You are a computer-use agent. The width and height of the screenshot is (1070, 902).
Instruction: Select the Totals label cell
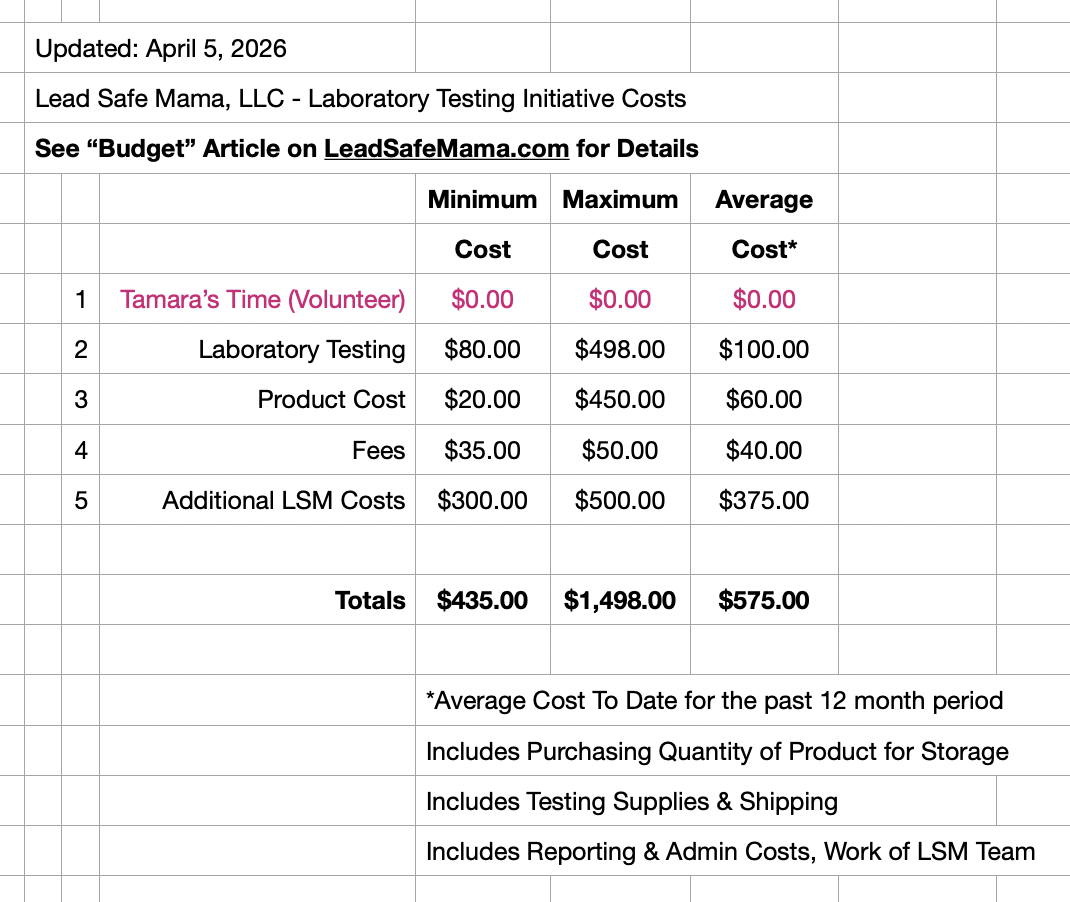point(370,600)
